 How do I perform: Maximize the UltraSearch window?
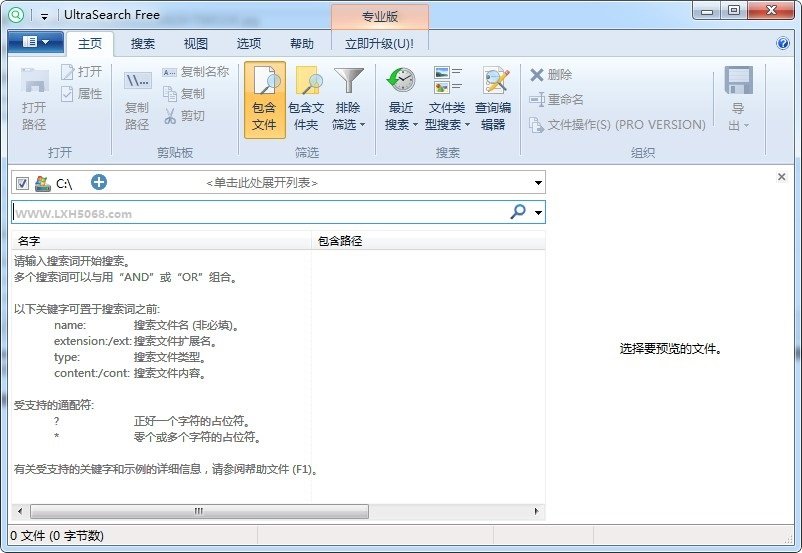pos(734,11)
